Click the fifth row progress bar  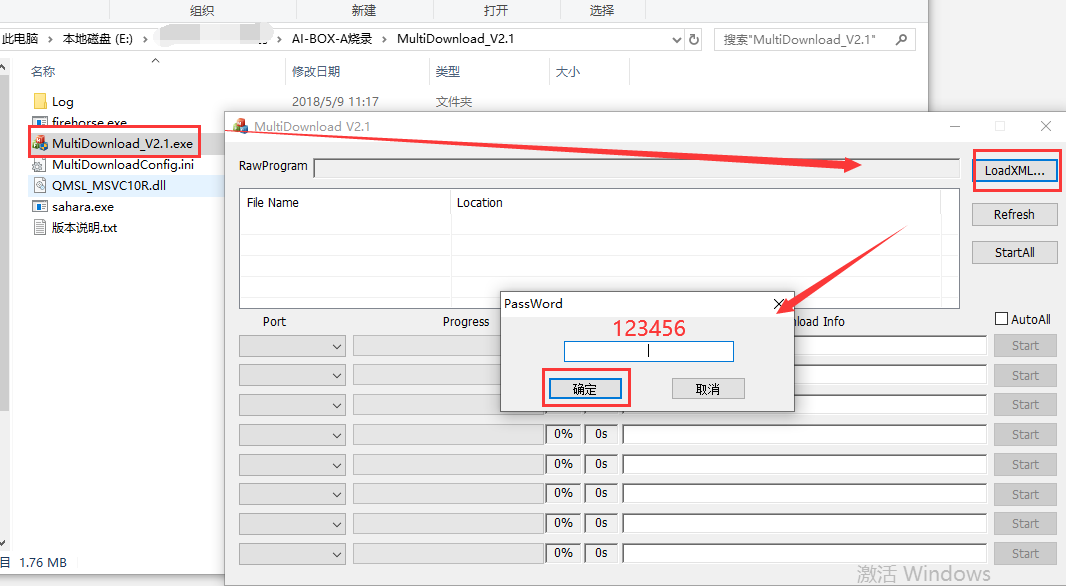pos(448,465)
